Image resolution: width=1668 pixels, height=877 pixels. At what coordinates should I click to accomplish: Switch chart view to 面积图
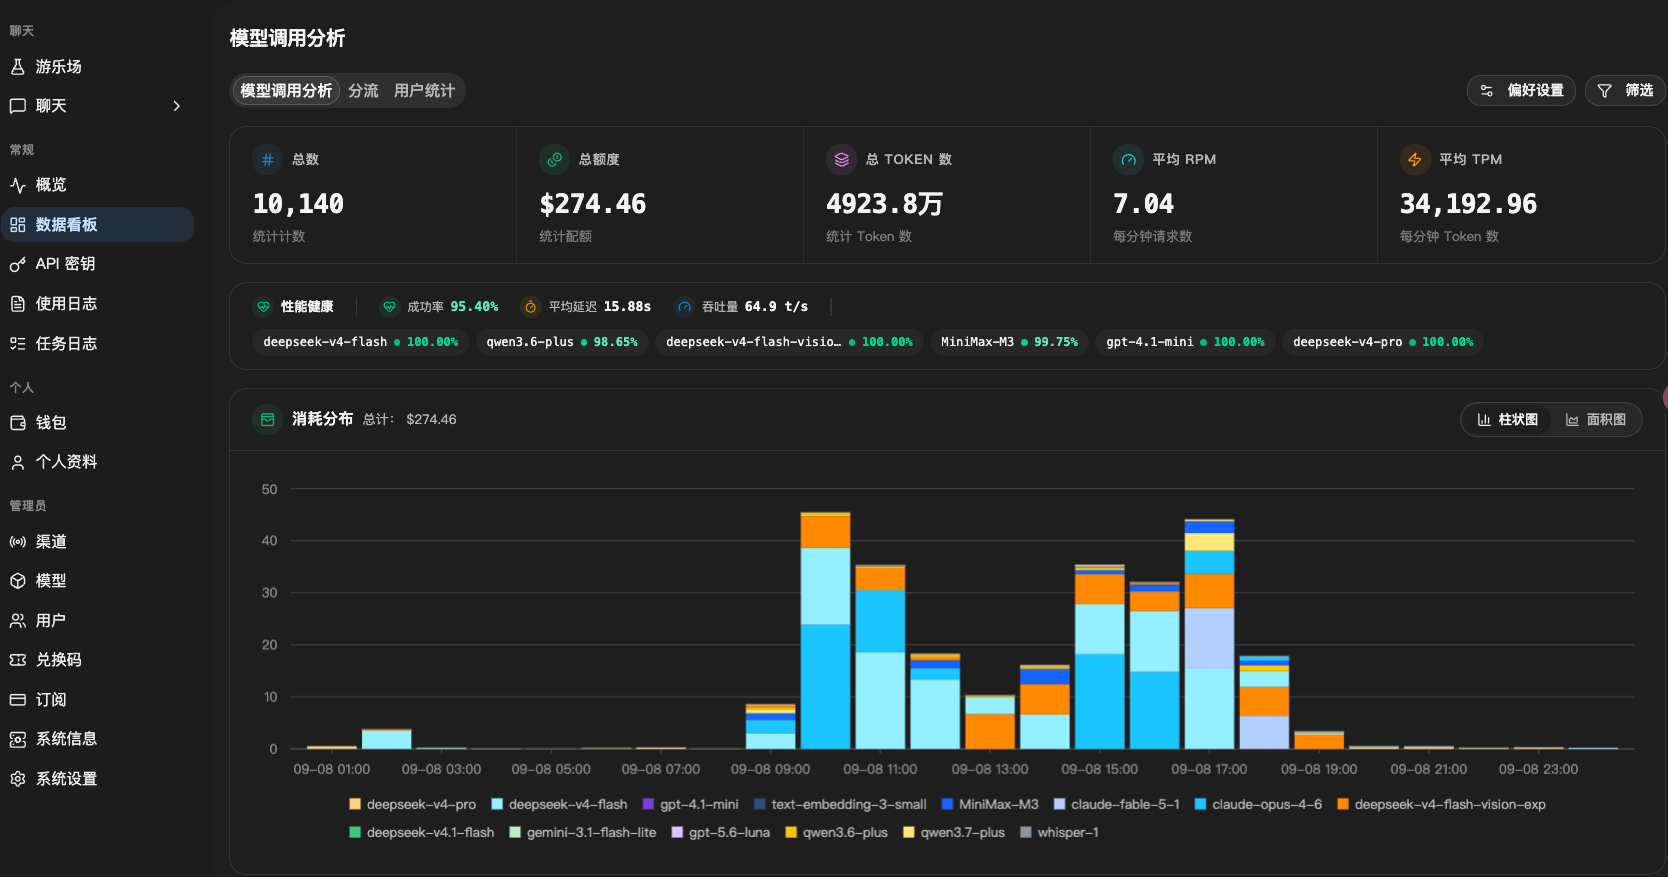click(x=1595, y=420)
